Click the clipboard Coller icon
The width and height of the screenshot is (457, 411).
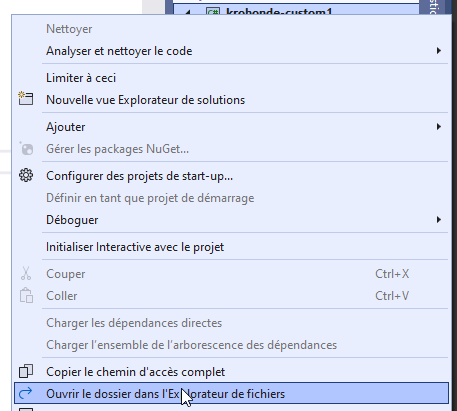(x=26, y=296)
